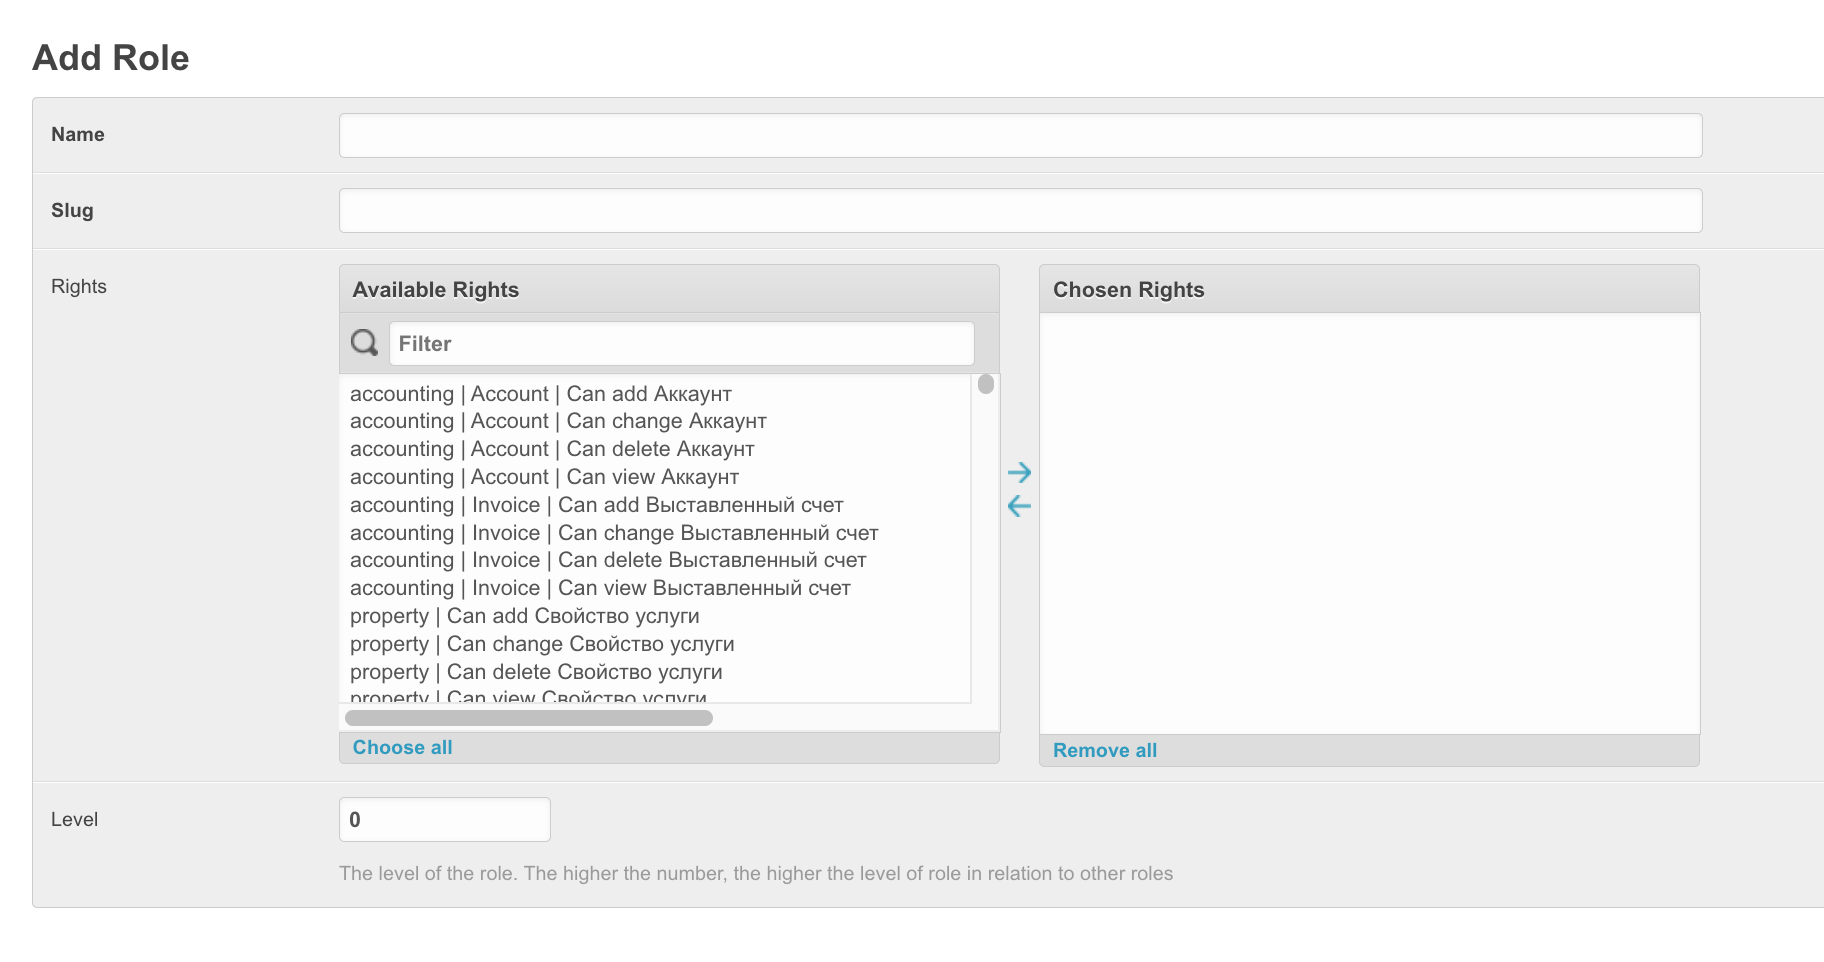Pick 'Account | Can delete Аккаунт' option
Image resolution: width=1824 pixels, height=962 pixels.
(552, 449)
